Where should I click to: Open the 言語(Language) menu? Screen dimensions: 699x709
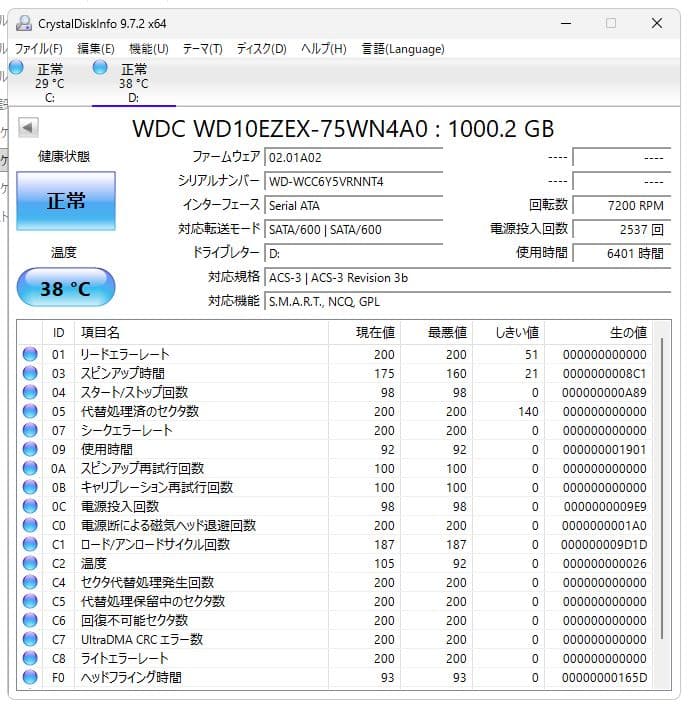[x=403, y=49]
